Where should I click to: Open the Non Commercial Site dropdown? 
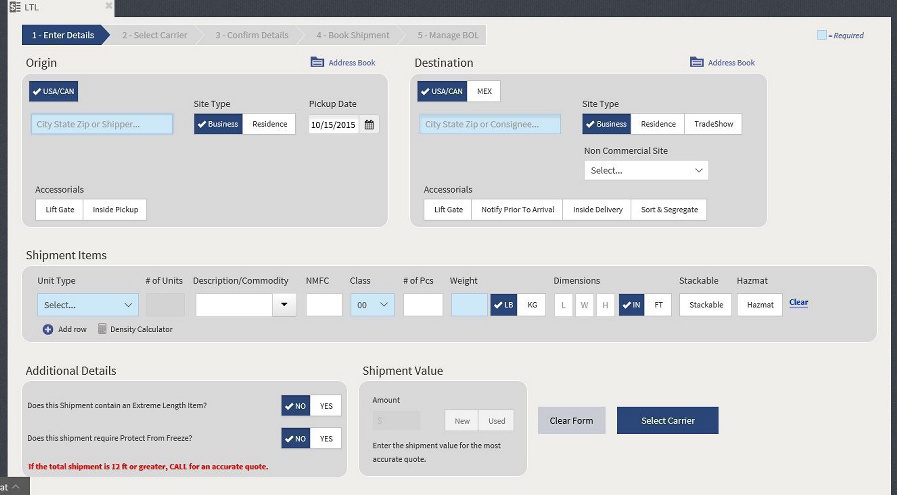(x=646, y=171)
